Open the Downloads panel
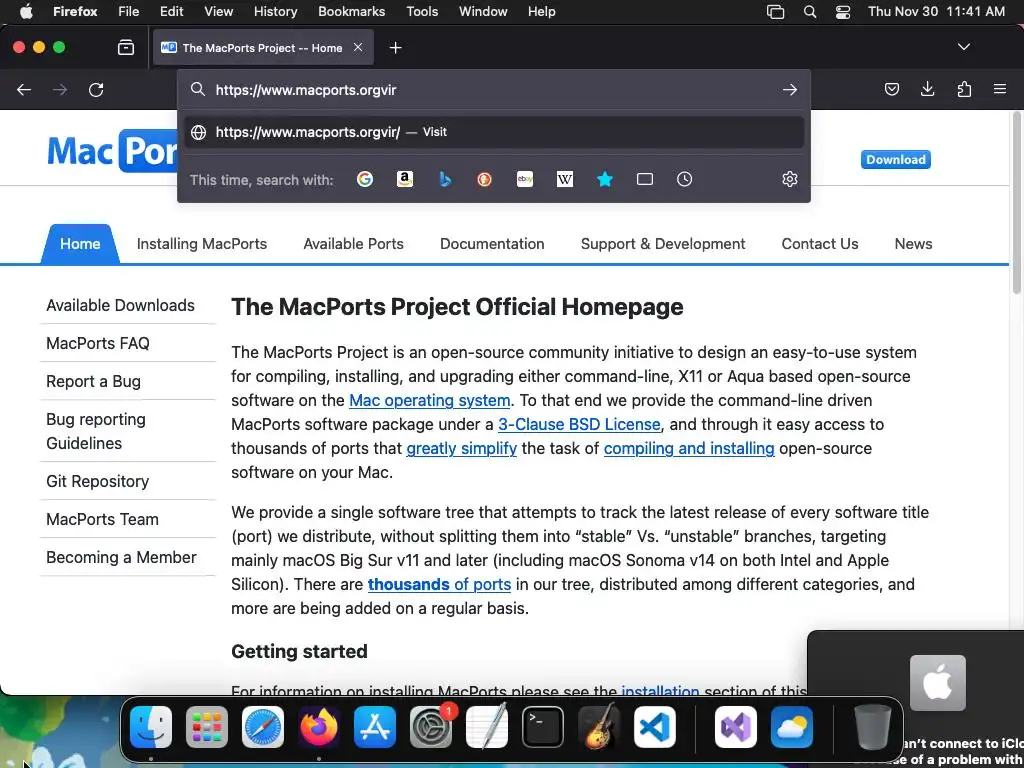This screenshot has height=768, width=1024. [x=927, y=89]
